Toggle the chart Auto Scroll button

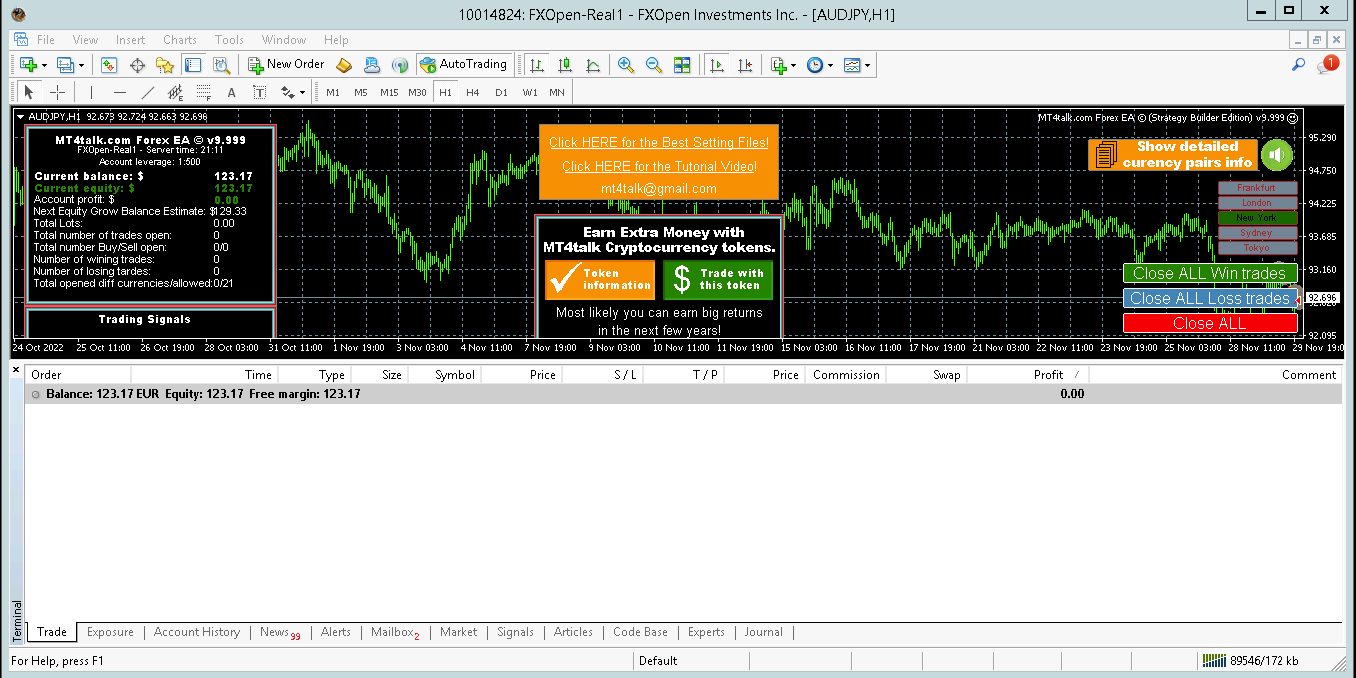716,65
